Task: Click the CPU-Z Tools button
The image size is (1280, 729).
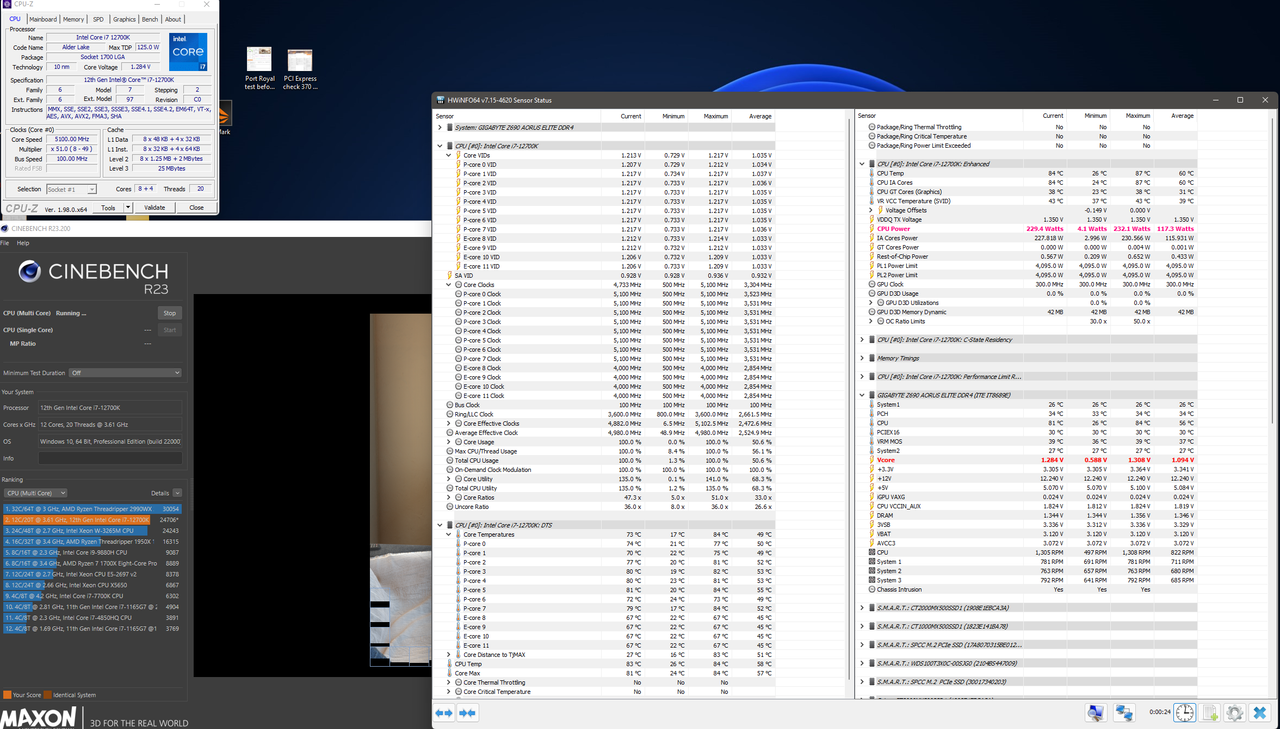Action: tap(108, 208)
